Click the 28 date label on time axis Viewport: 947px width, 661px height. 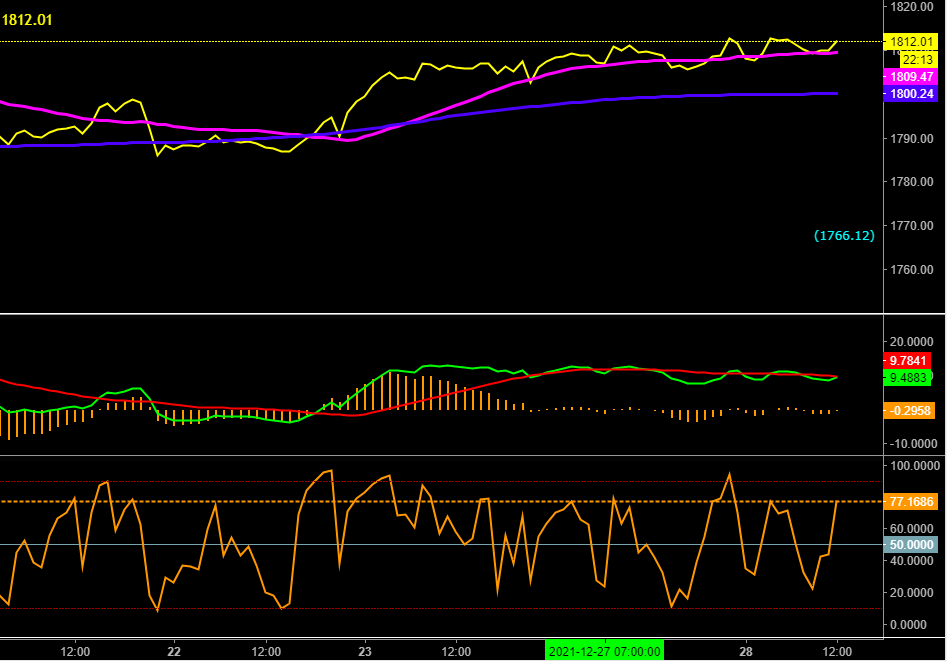[x=746, y=652]
